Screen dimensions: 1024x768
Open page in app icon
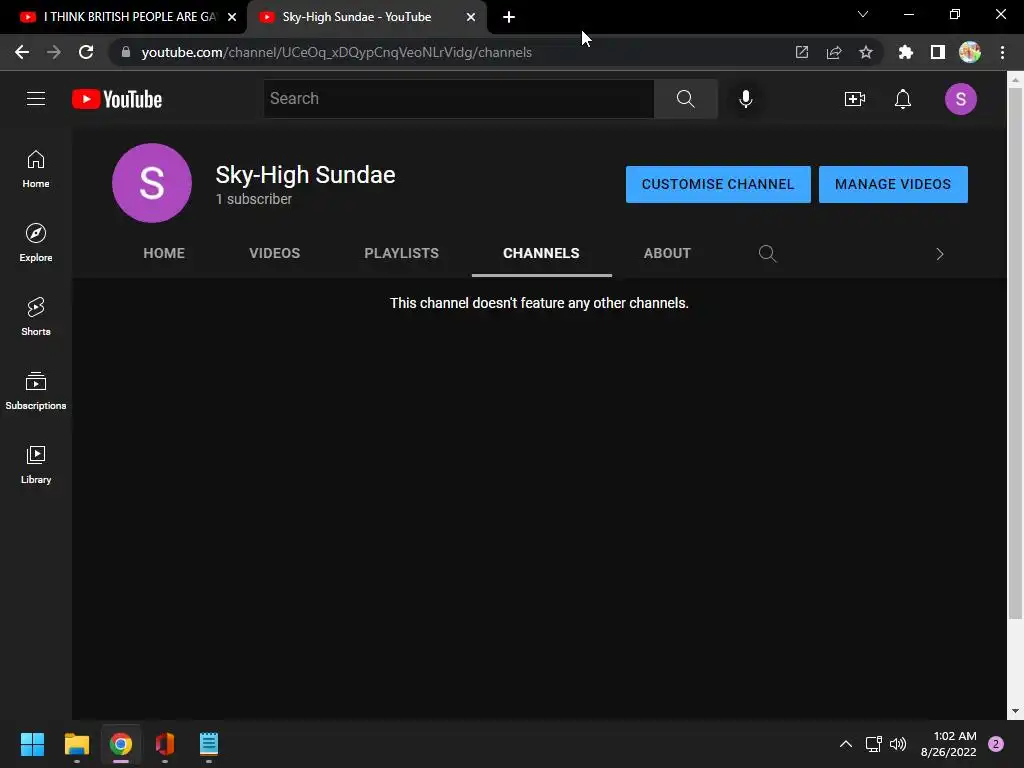tap(801, 52)
